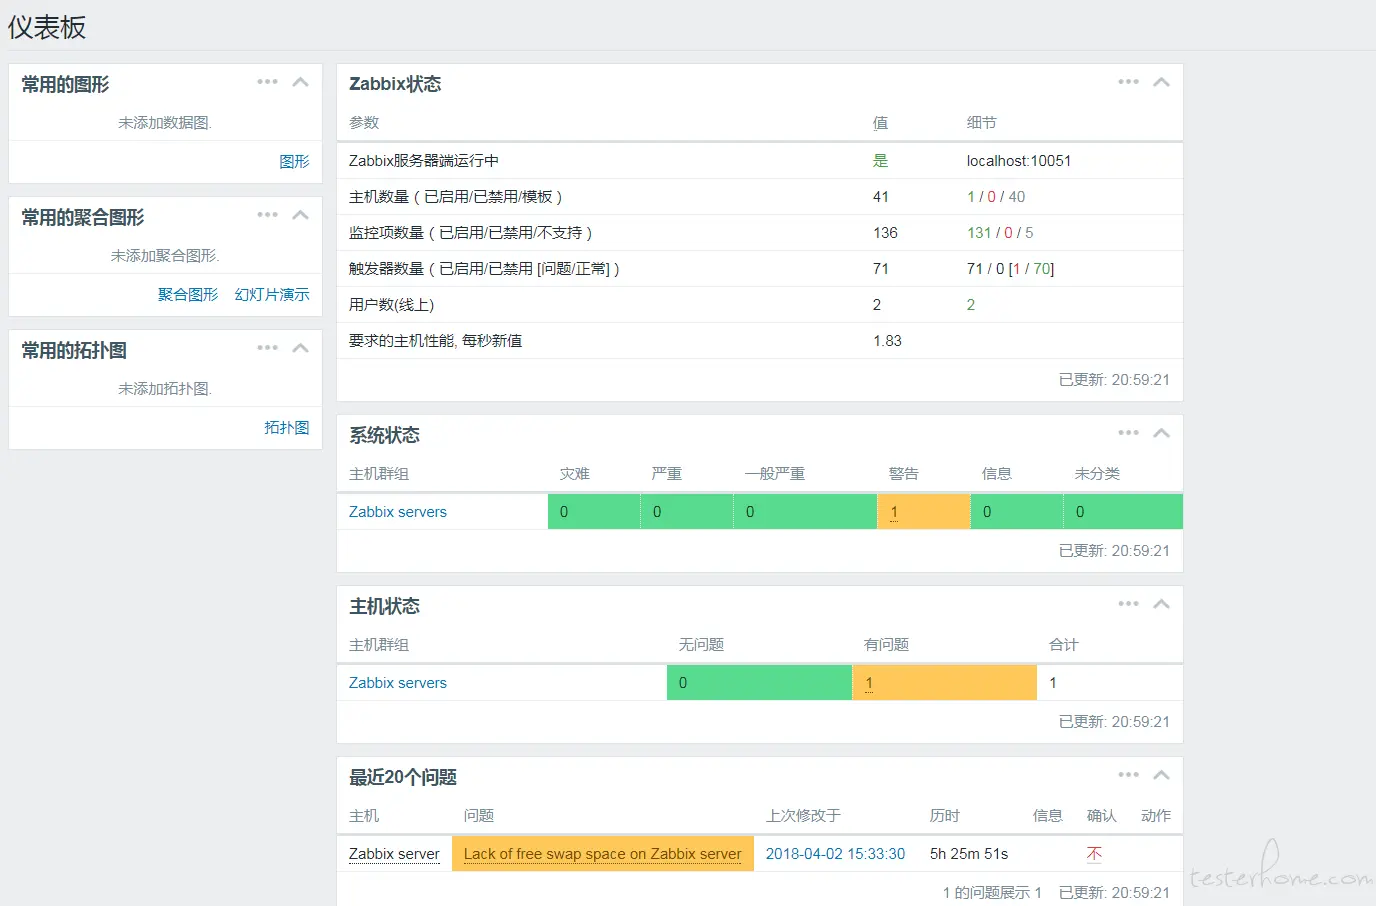Open Zabbix servers in 系统状态 table
This screenshot has width=1376, height=906.
click(x=398, y=512)
